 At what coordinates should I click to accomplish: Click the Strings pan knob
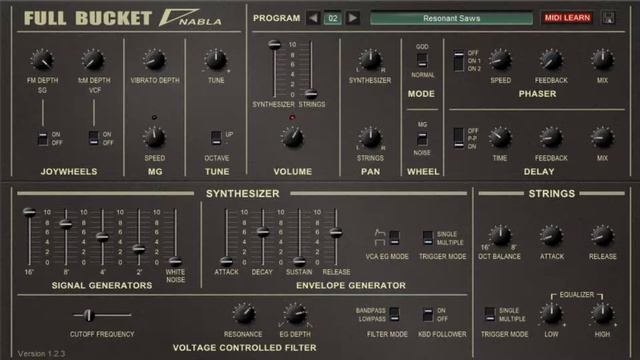(x=370, y=137)
